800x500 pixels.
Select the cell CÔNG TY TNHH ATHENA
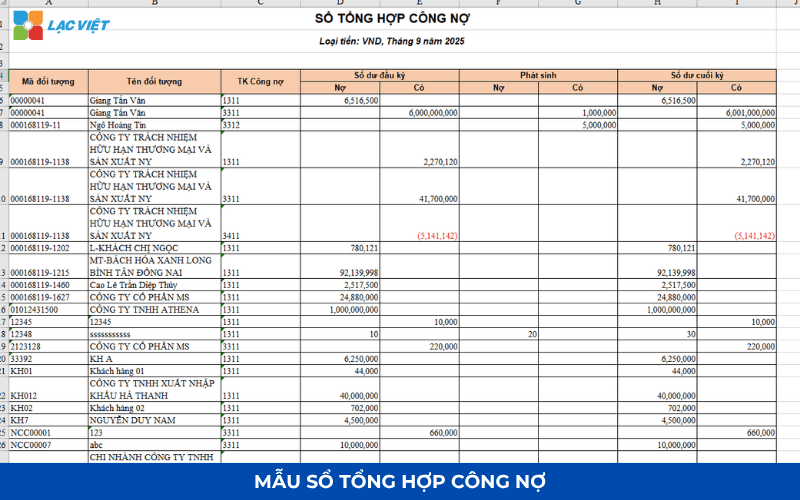coord(155,310)
